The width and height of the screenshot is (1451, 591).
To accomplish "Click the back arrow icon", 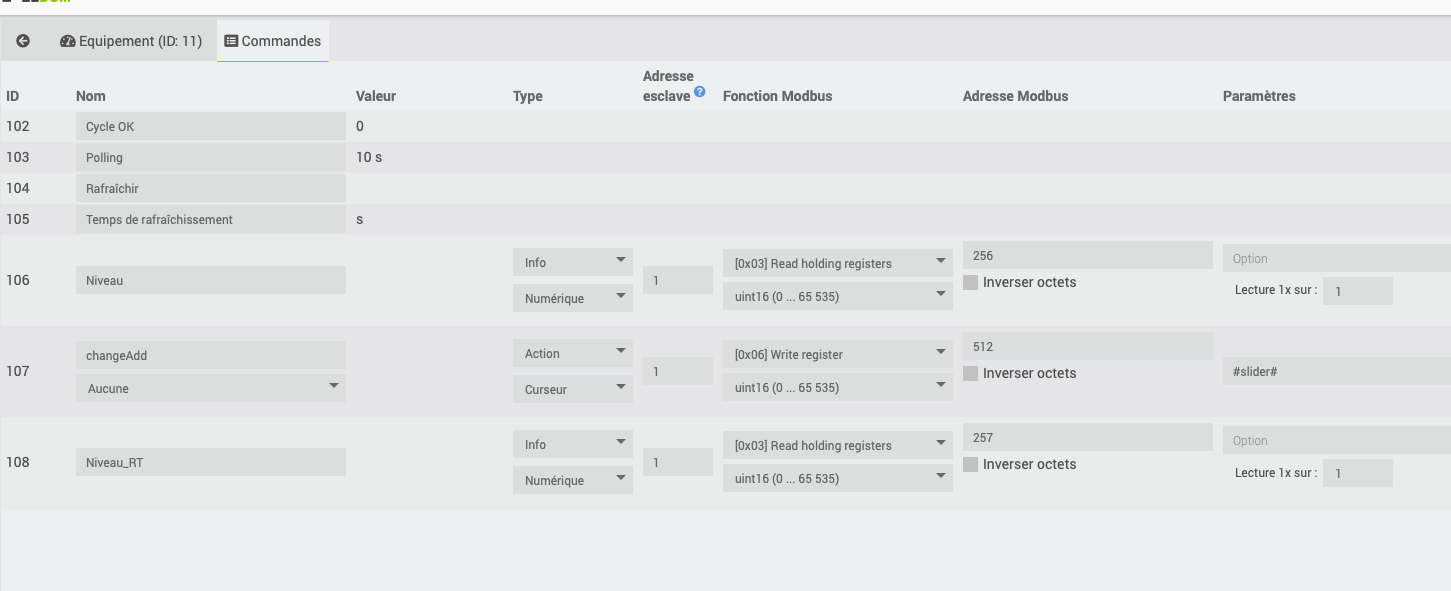I will (x=23, y=41).
